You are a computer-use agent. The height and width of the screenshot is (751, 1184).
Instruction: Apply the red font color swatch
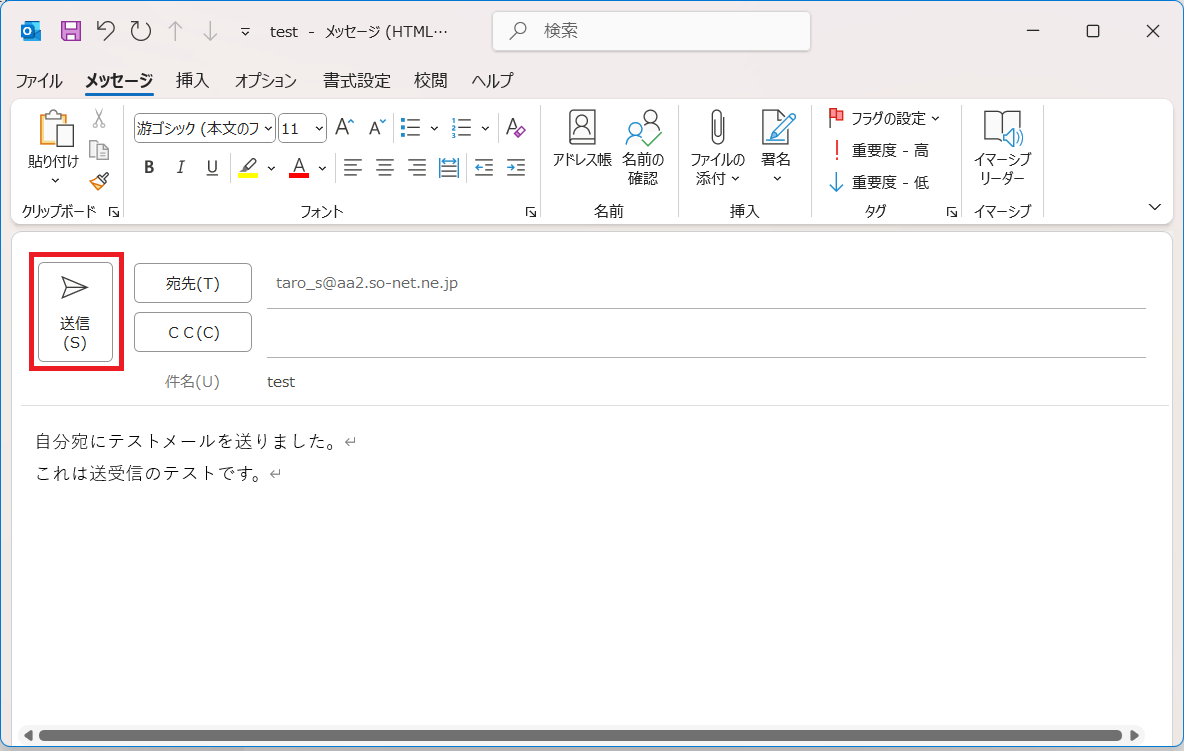299,168
